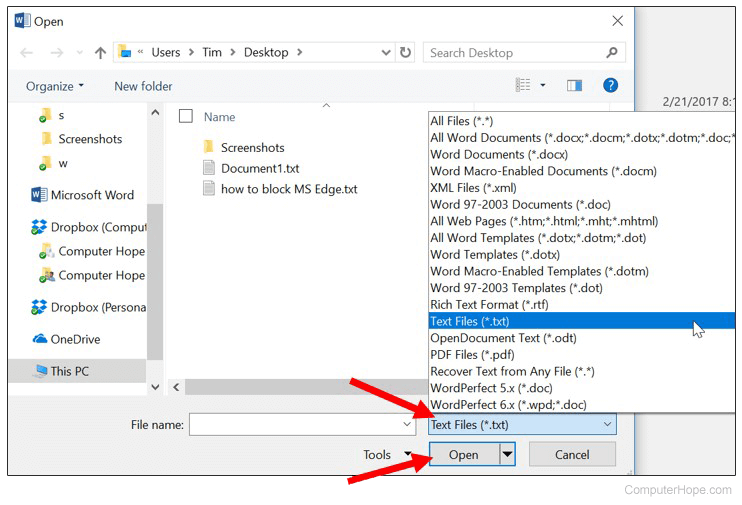The width and height of the screenshot is (742, 505).
Task: Choose All Web Pages filter
Action: tap(582, 221)
